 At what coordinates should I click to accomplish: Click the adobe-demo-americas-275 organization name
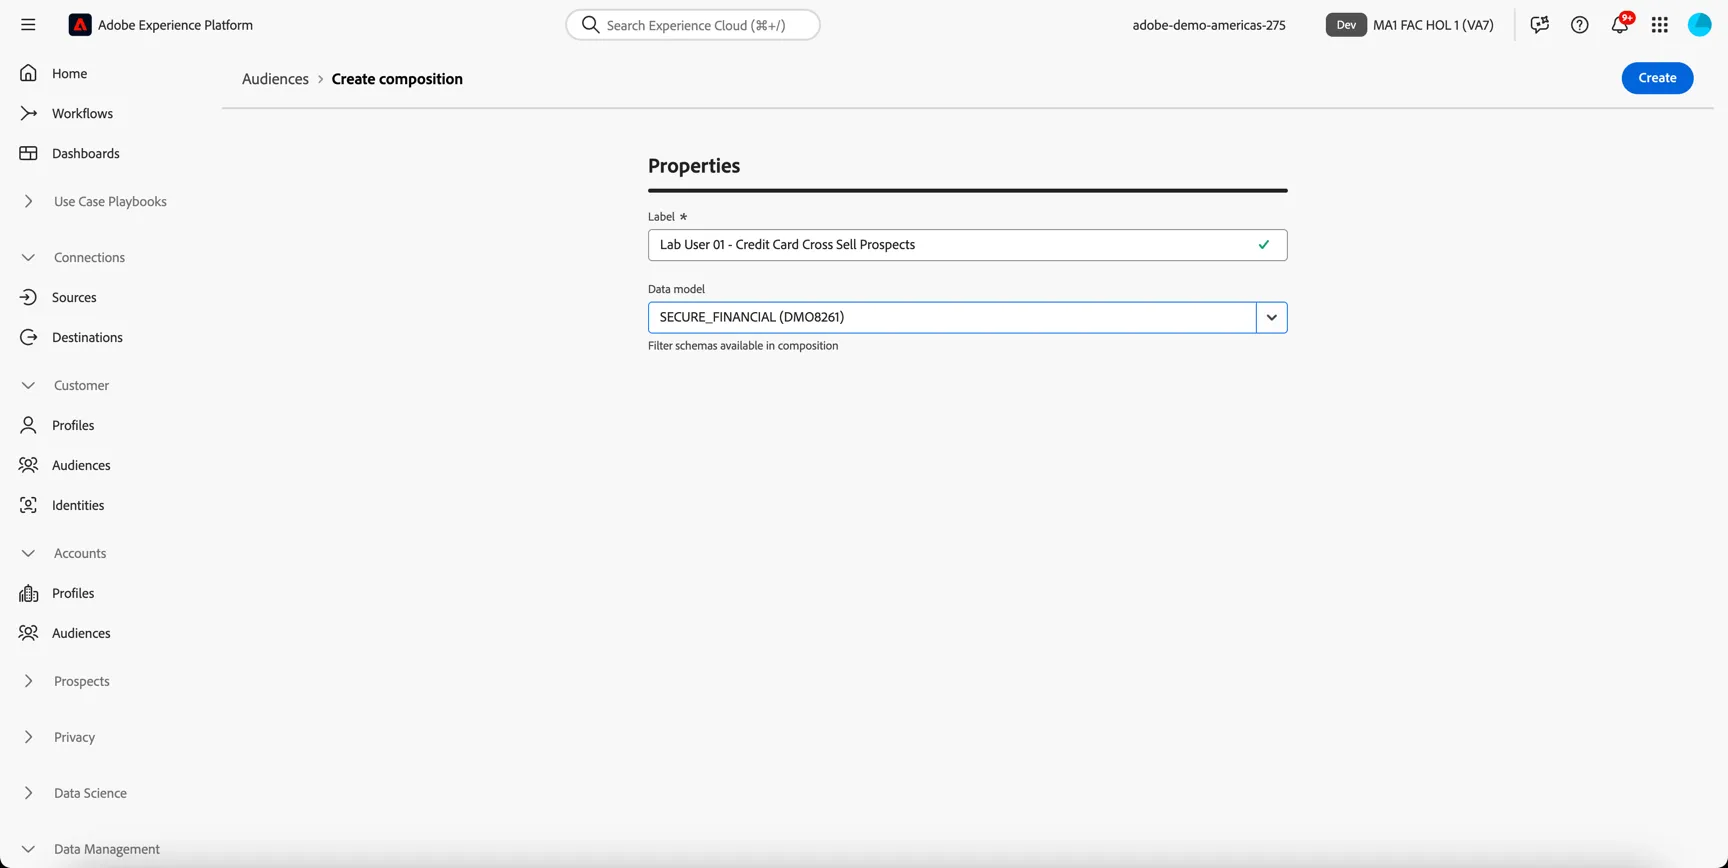coord(1209,25)
